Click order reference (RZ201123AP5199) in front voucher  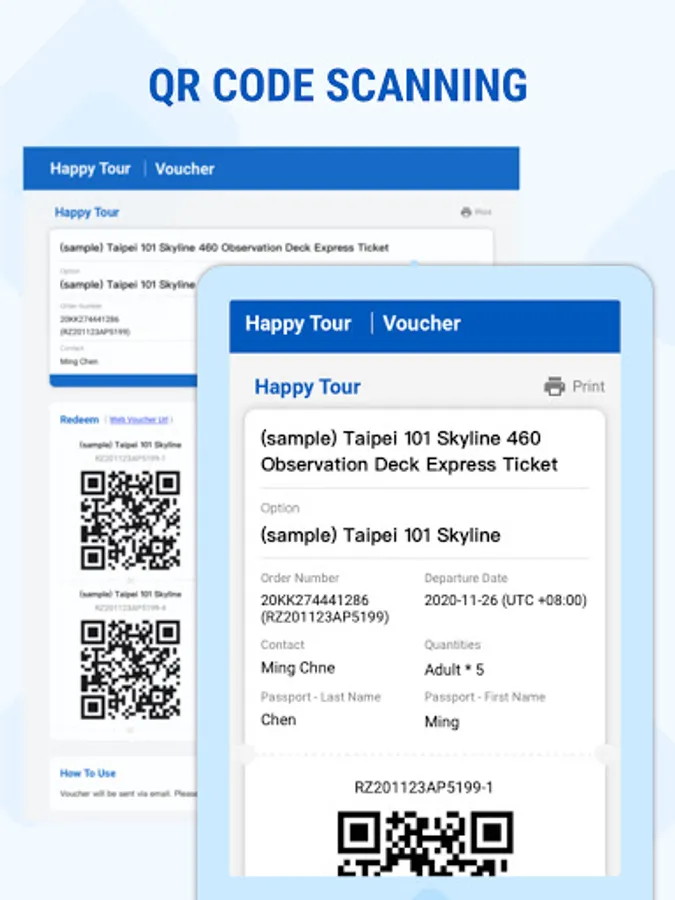pyautogui.click(x=325, y=617)
